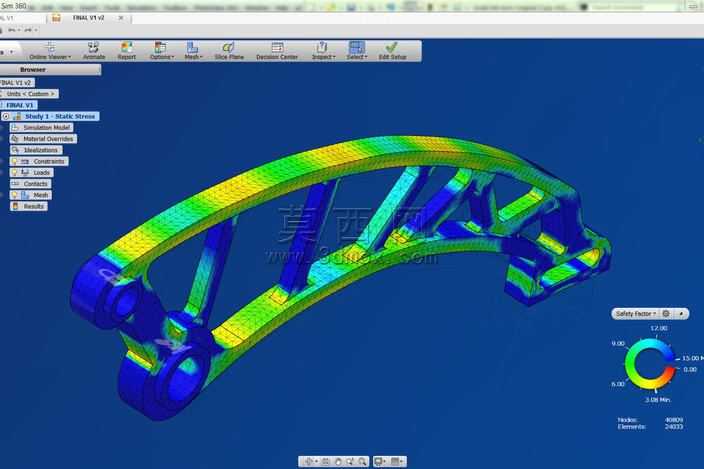Open the Safety Factor result dropdown
704x469 pixels.
[636, 314]
